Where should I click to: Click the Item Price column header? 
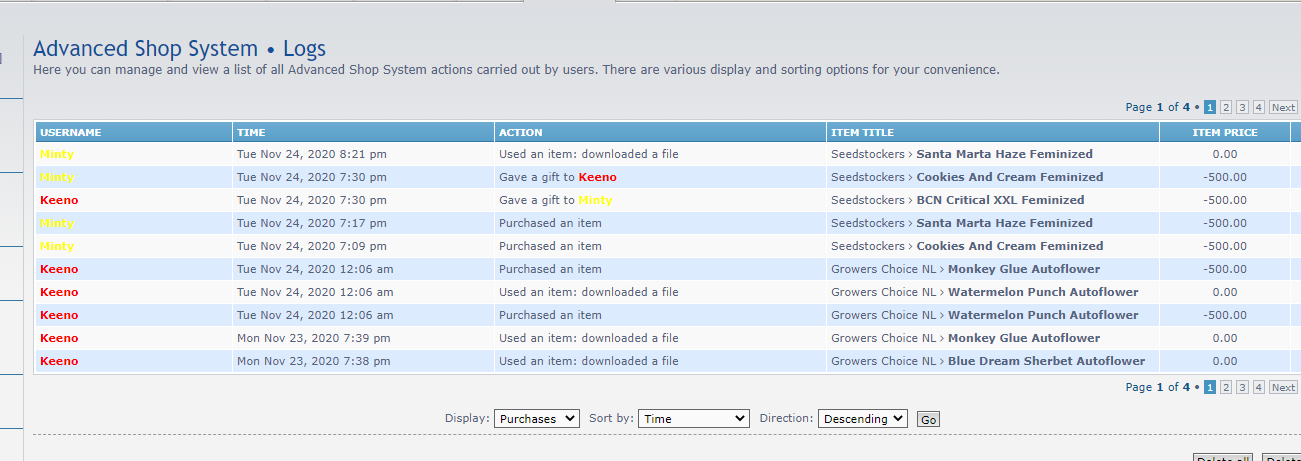coord(1224,132)
